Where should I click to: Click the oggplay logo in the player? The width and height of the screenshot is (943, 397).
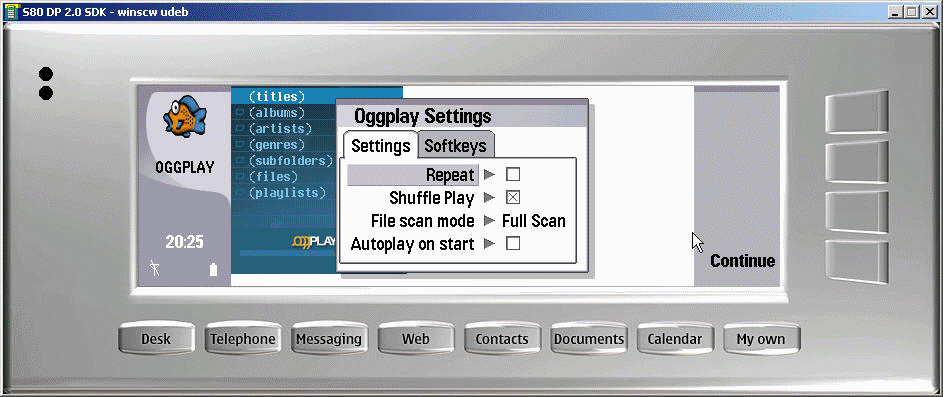click(313, 242)
